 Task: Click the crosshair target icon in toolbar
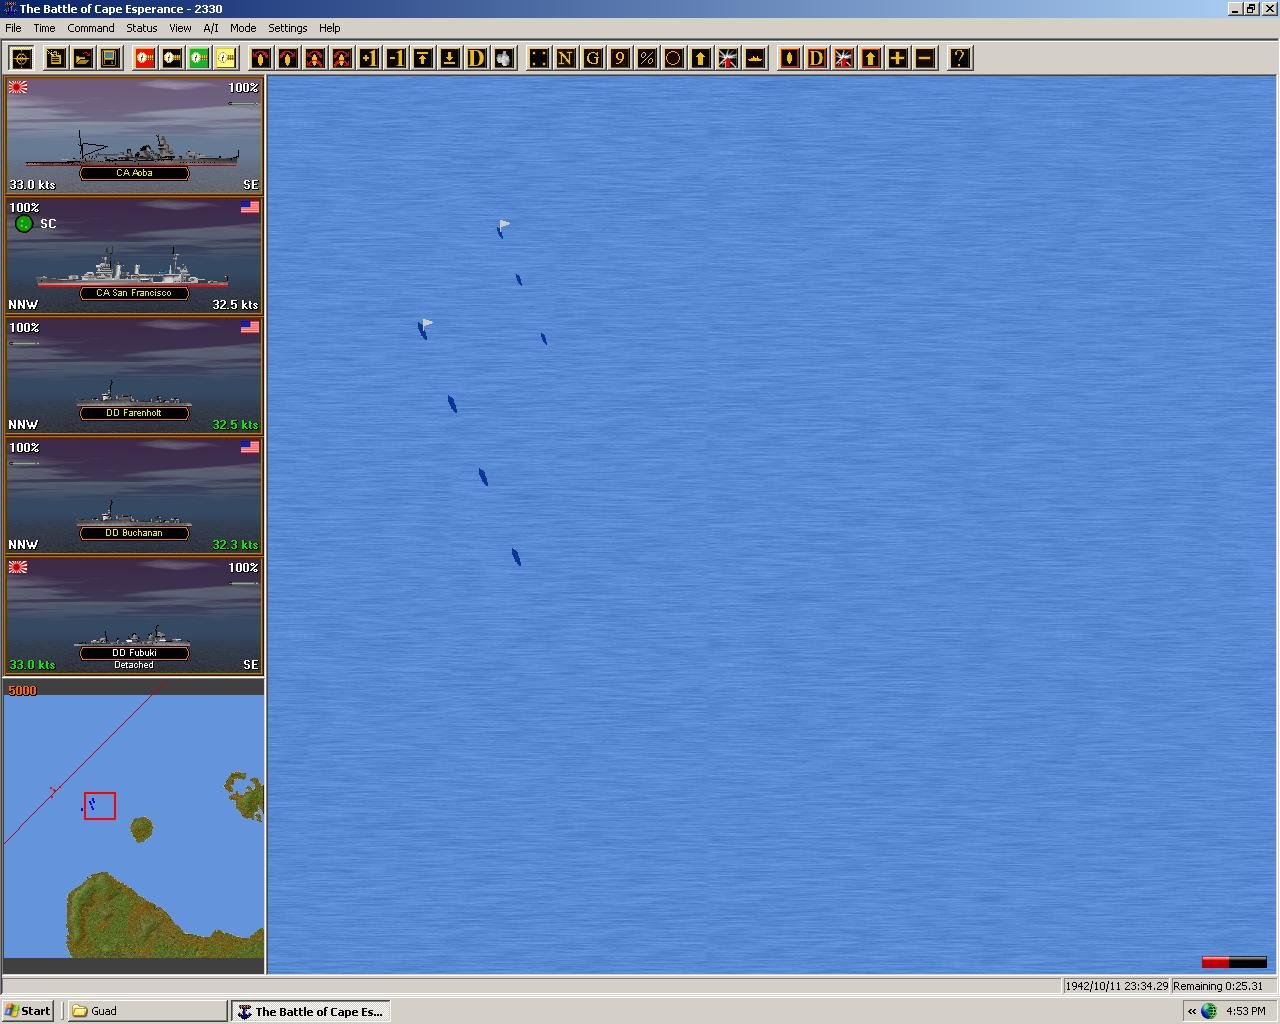21,58
